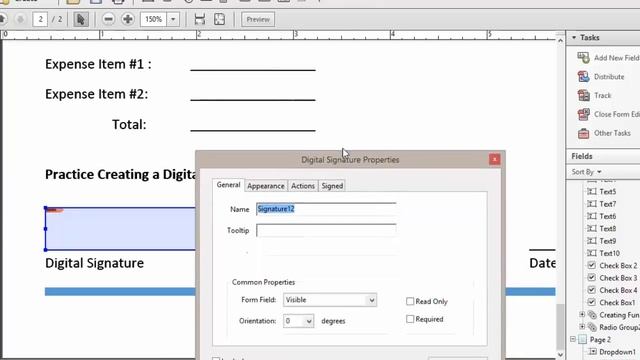Collapse the Page 2 tree node
The image size is (640, 360).
click(x=573, y=339)
